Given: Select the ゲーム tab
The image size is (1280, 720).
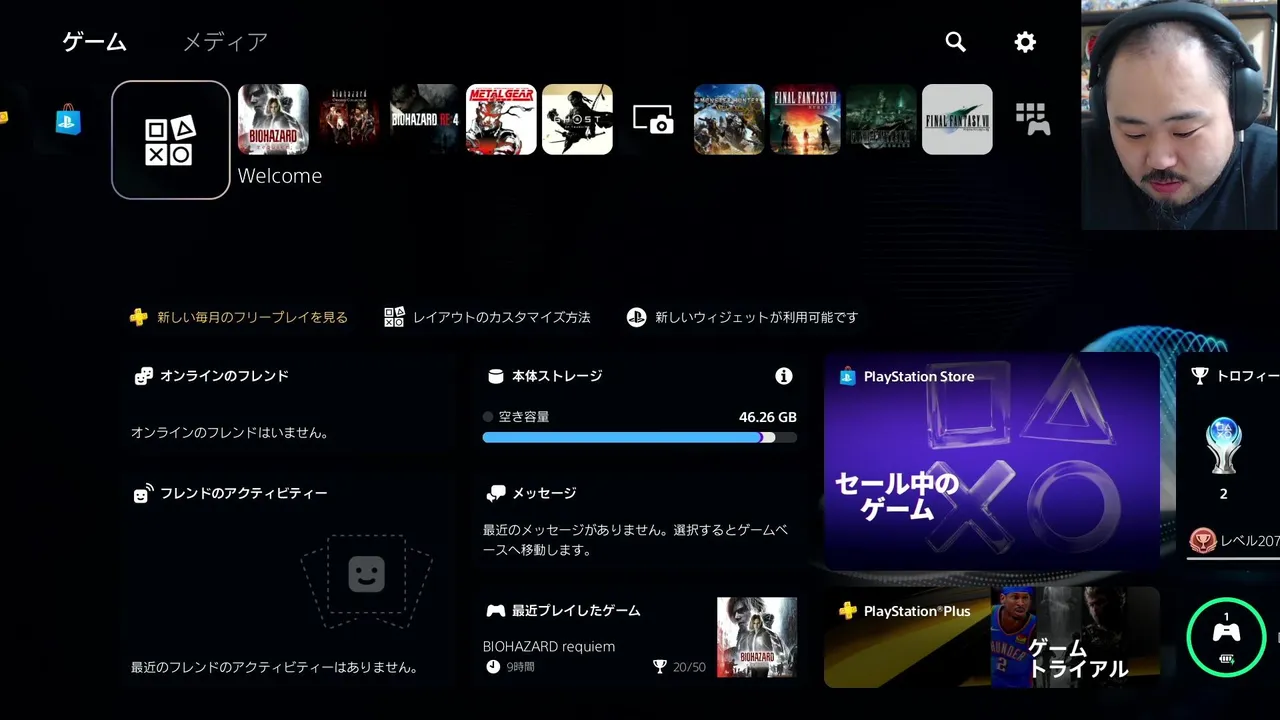Looking at the screenshot, I should tap(94, 42).
